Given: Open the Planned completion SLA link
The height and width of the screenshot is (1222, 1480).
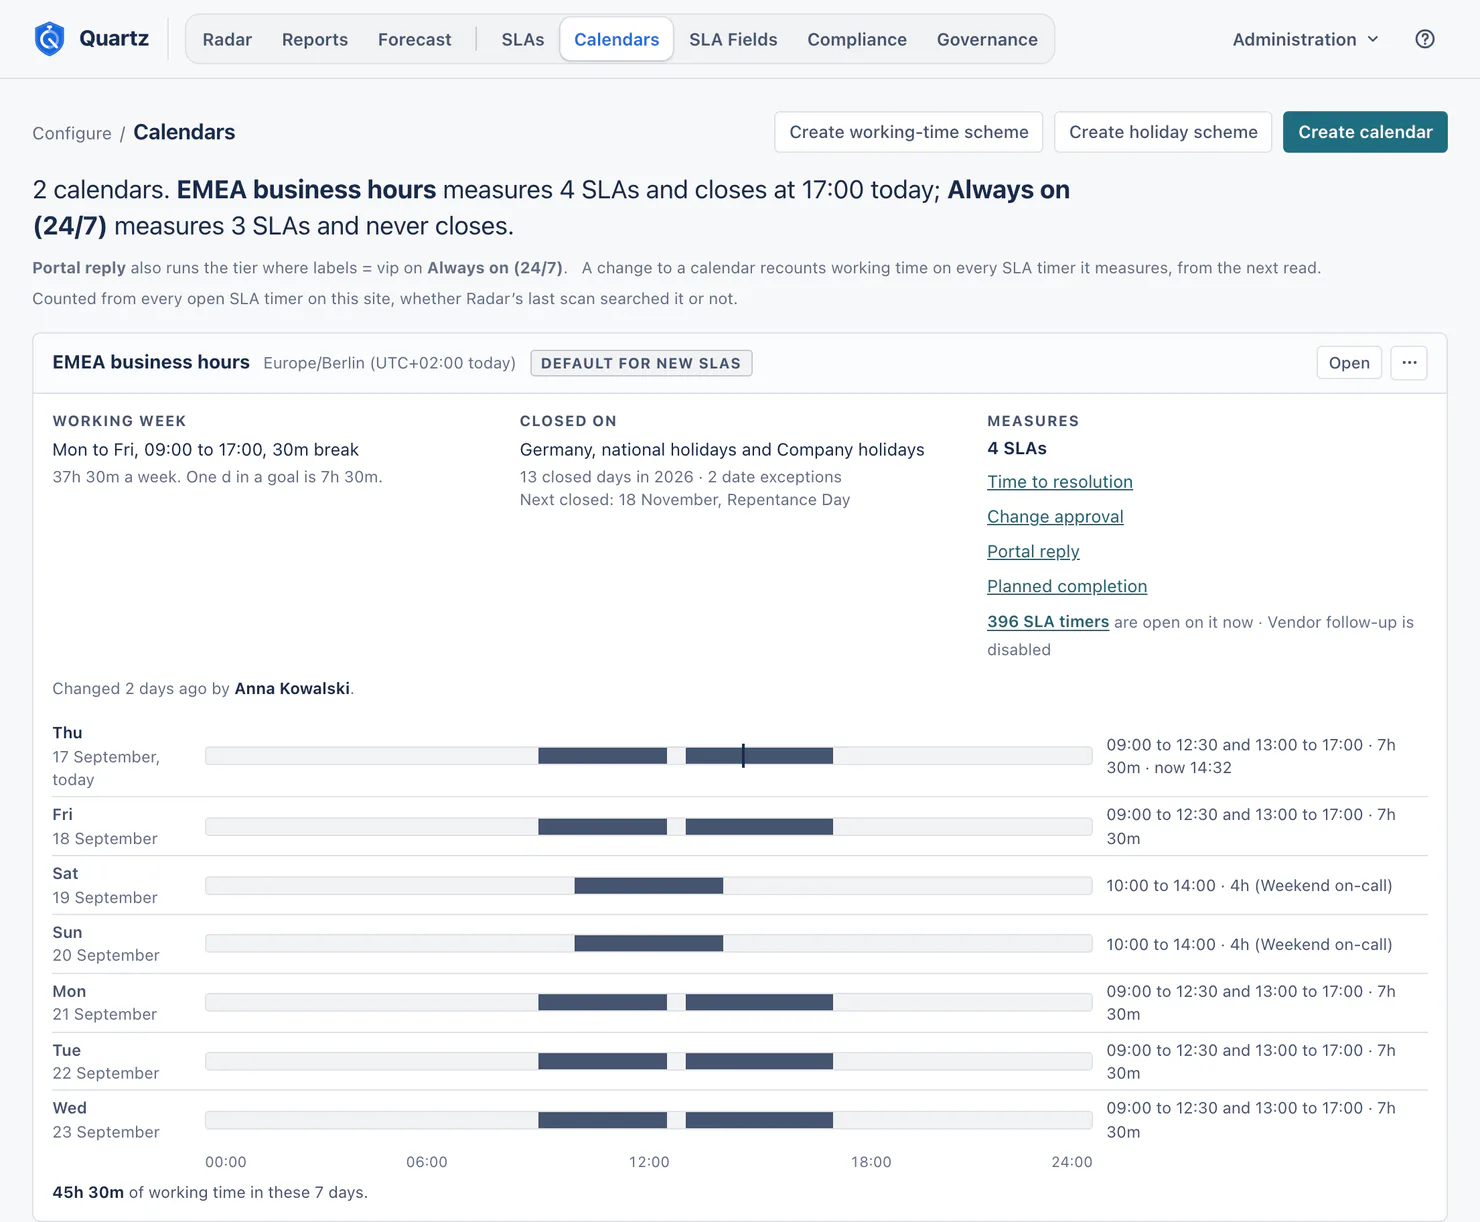Looking at the screenshot, I should coord(1067,587).
